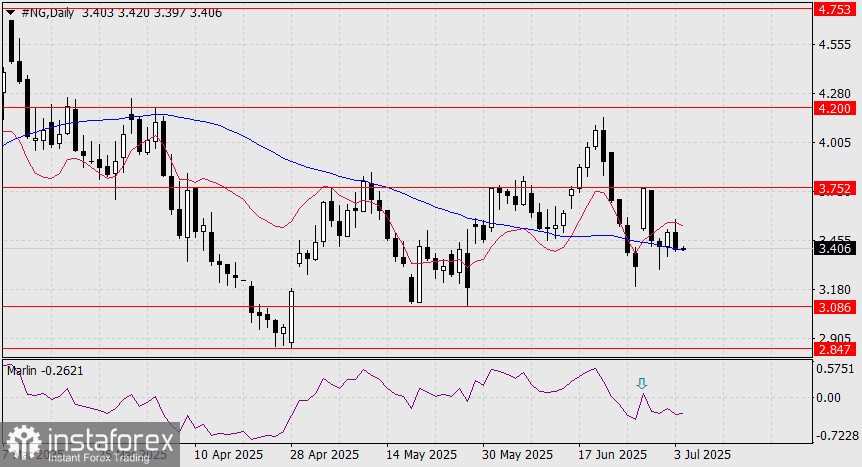Select the 30 May 2025 date marker
The width and height of the screenshot is (862, 467).
[518, 454]
